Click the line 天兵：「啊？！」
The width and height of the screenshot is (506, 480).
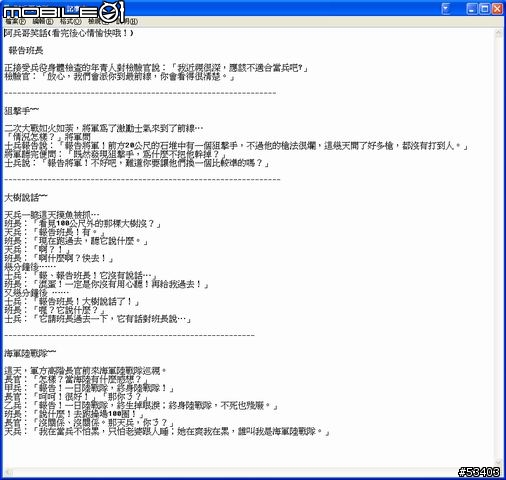(37, 250)
